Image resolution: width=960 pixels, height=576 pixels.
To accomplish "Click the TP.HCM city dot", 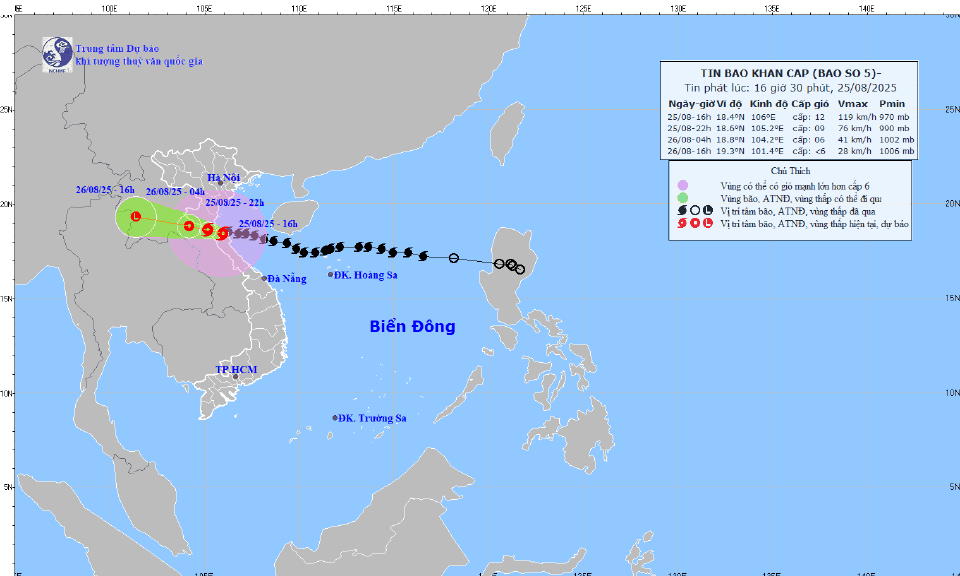I will click(235, 376).
